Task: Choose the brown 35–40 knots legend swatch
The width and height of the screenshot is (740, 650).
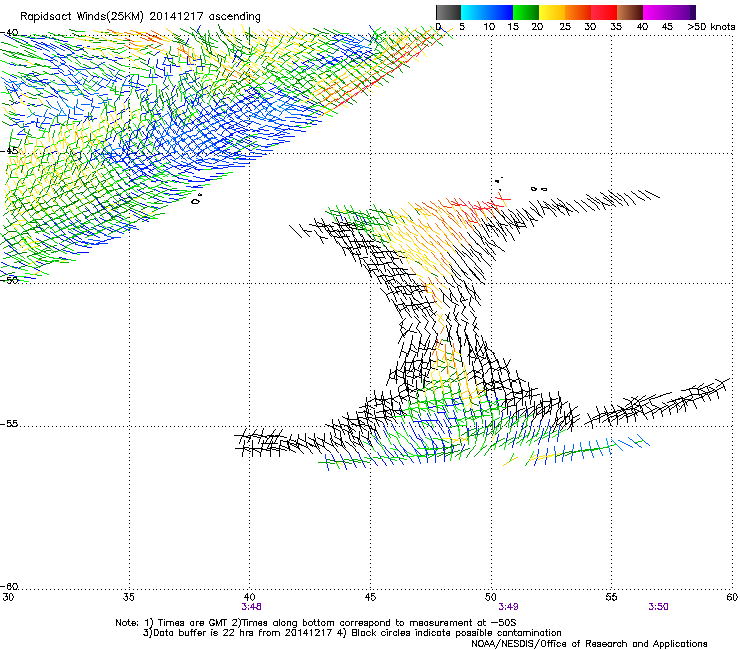Action: [630, 12]
